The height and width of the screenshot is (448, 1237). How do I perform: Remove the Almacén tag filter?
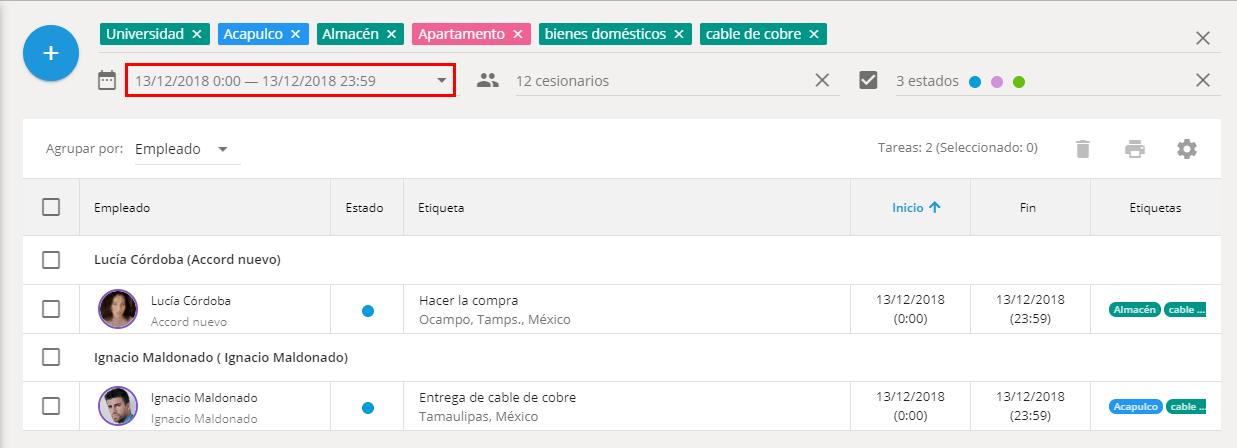pos(391,34)
